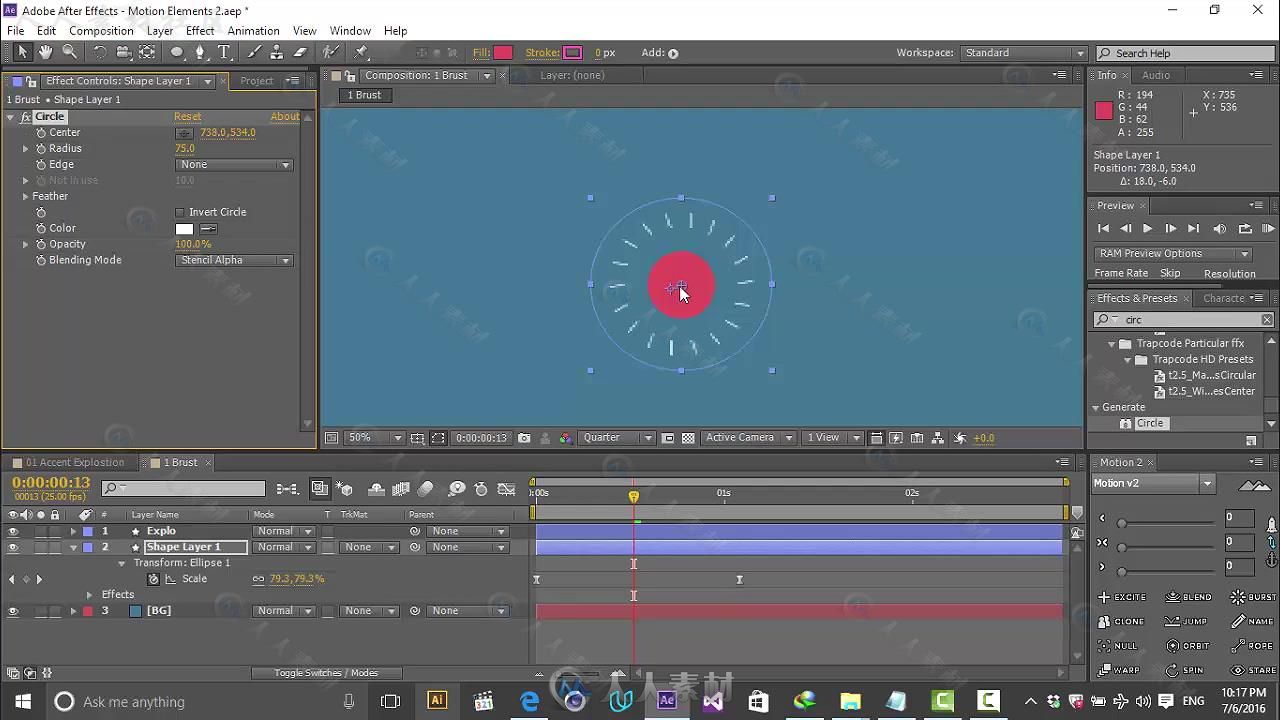Toggle the Circle effect fx switch
This screenshot has height=720, width=1280.
coord(26,117)
